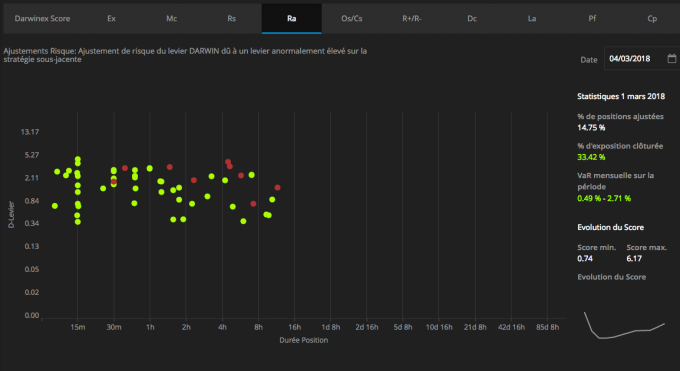Open the La tab
680x371 pixels.
click(532, 19)
